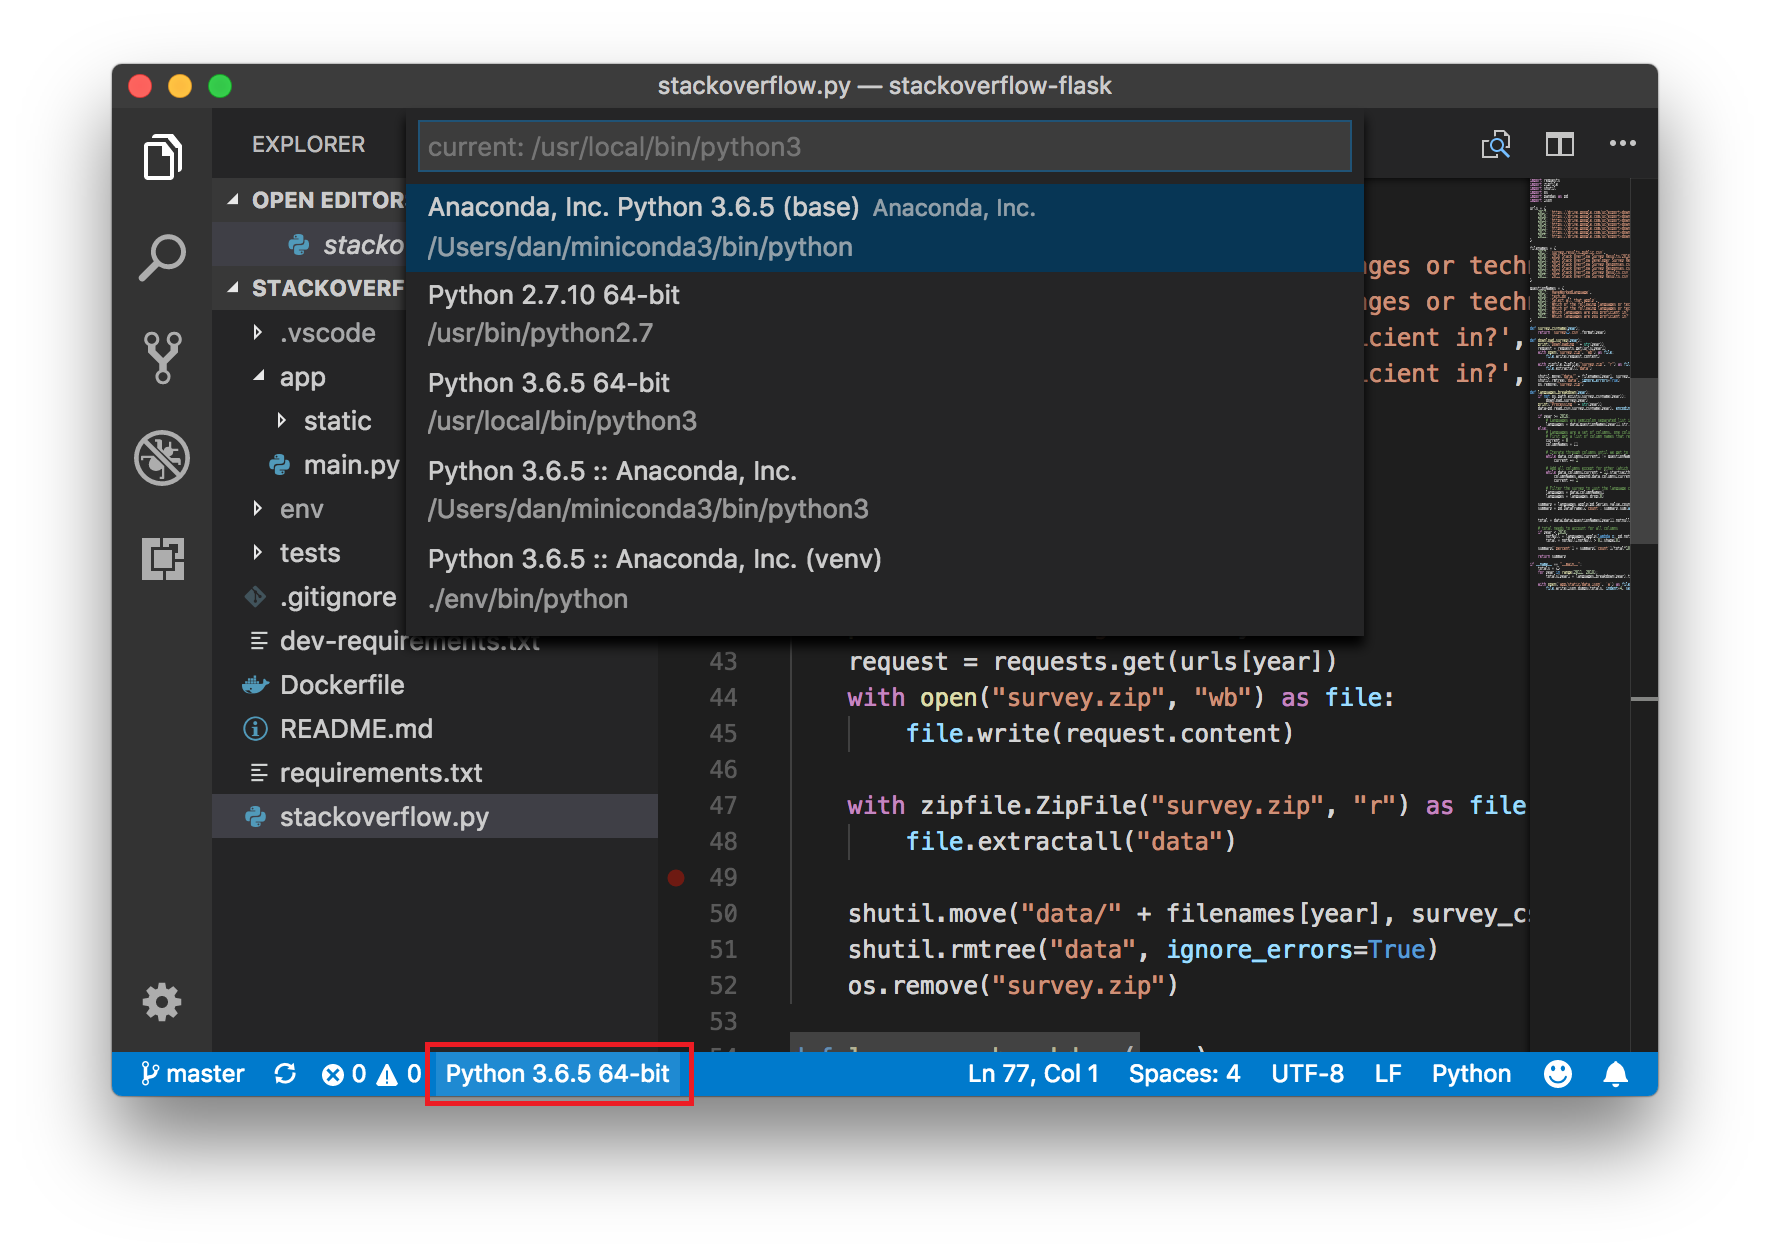Click the master branch indicator
Screen dimensions: 1770x1256
(x=194, y=1074)
